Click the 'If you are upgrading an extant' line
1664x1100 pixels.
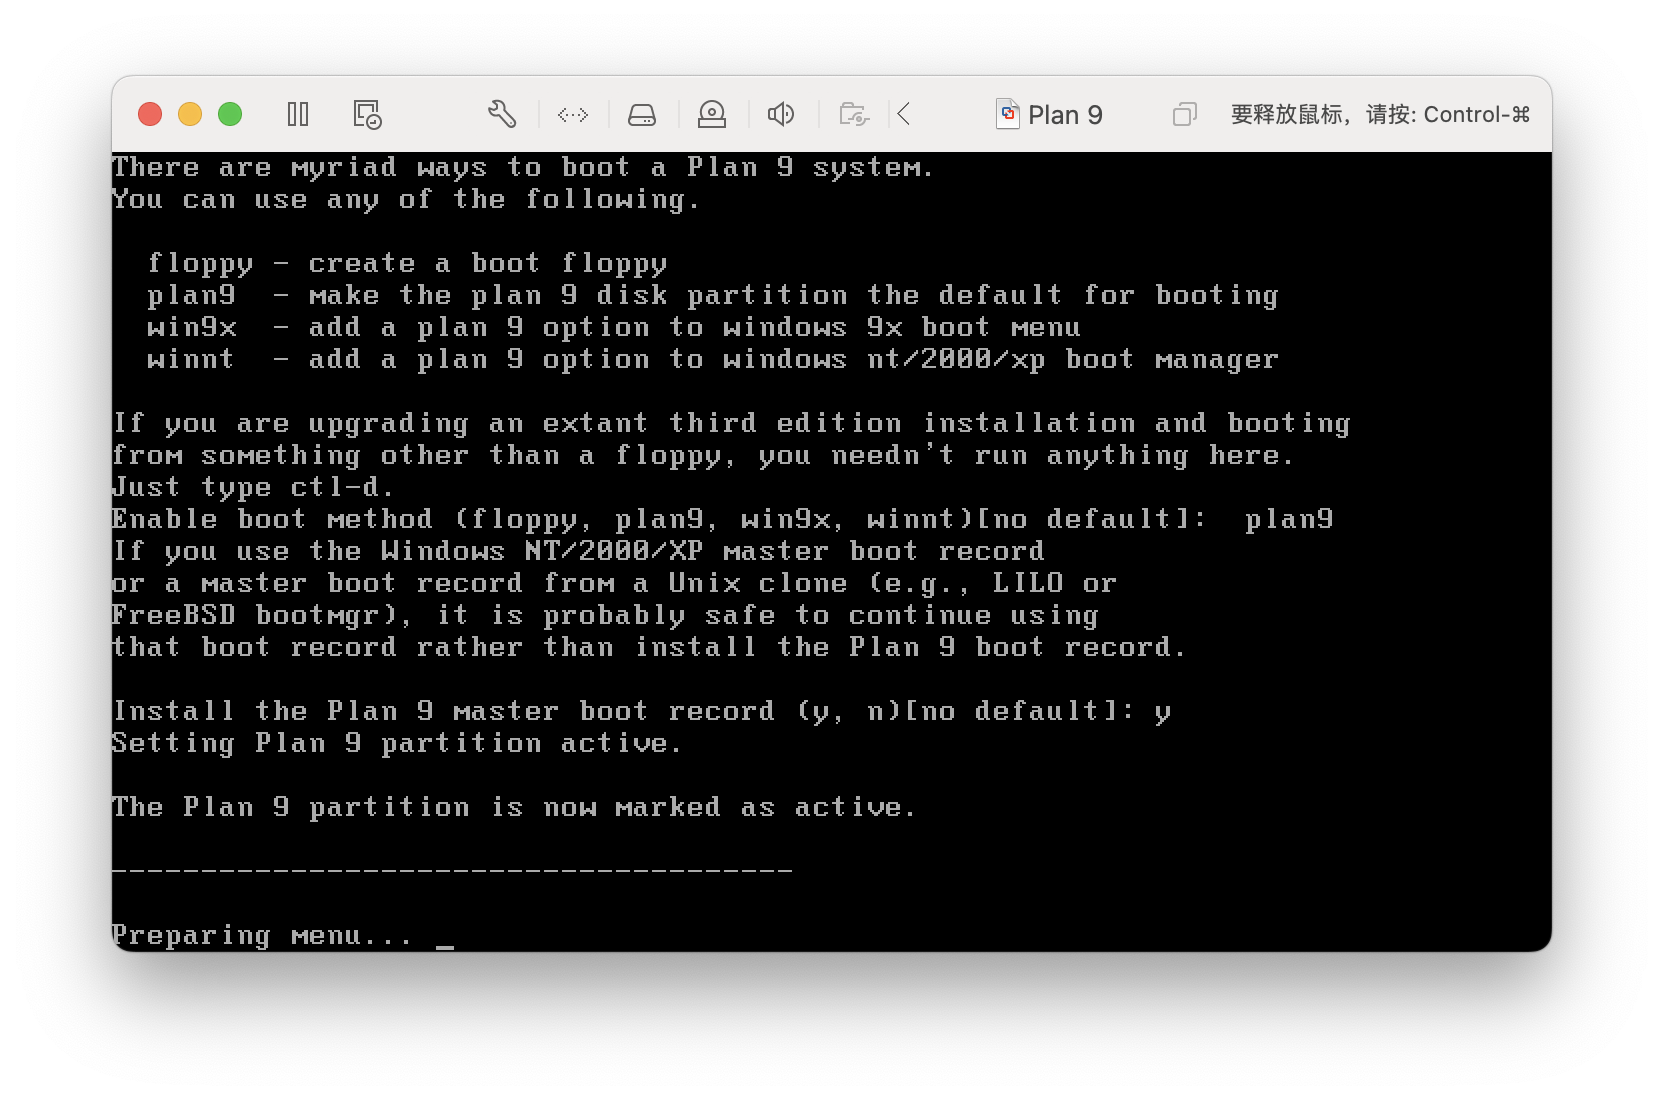[731, 423]
